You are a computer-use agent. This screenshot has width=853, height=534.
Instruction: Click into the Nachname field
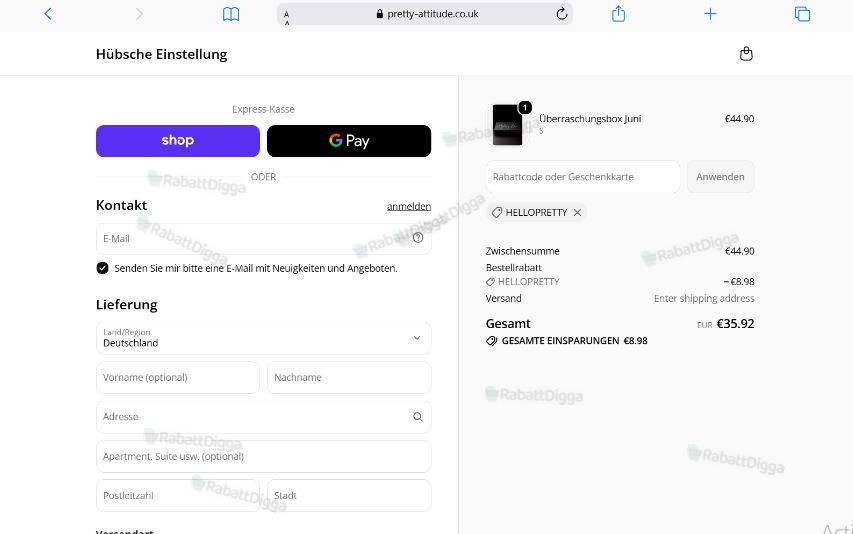[x=349, y=377]
